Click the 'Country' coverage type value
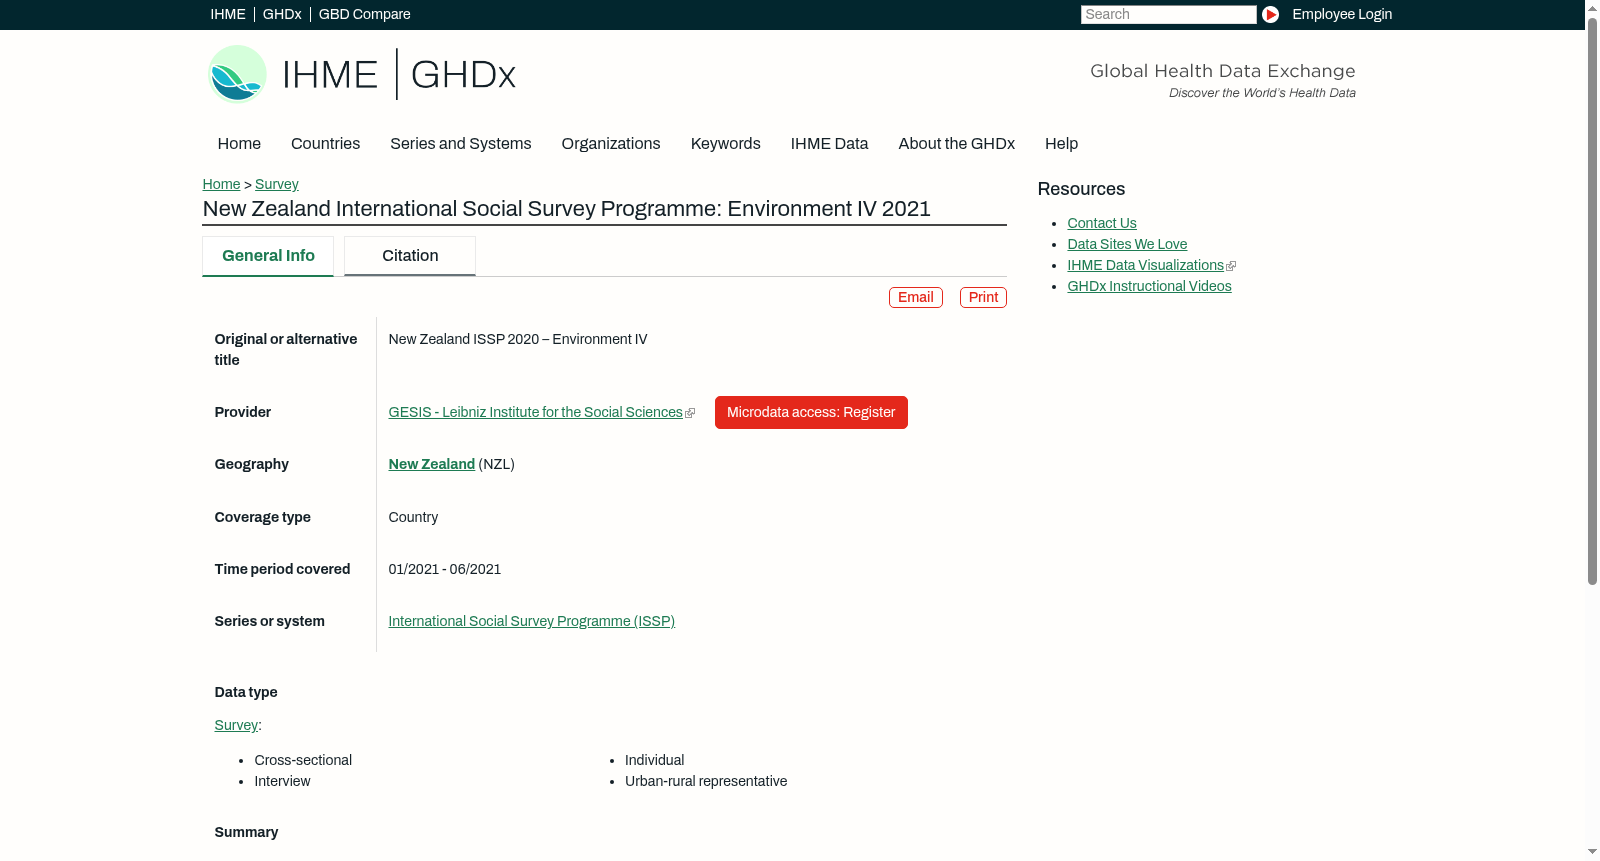The height and width of the screenshot is (861, 1600). click(x=413, y=517)
